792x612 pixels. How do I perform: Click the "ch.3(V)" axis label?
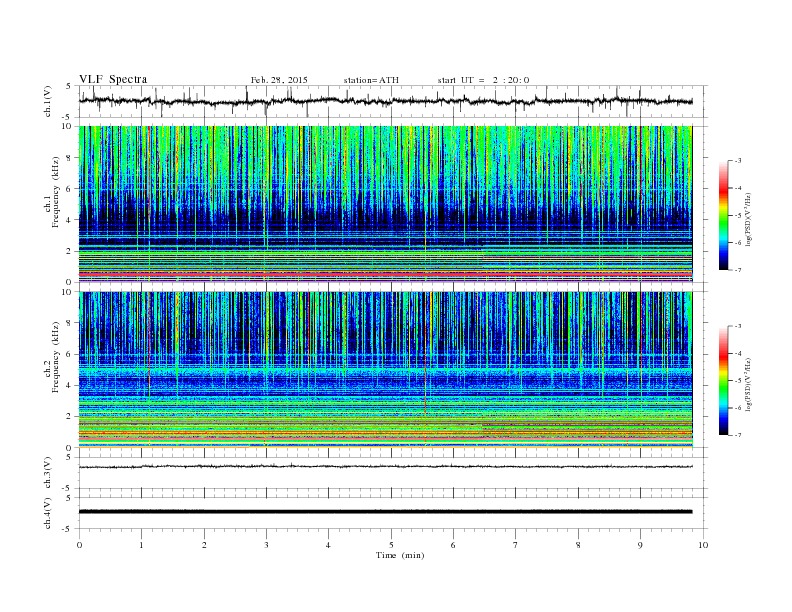pyautogui.click(x=48, y=472)
